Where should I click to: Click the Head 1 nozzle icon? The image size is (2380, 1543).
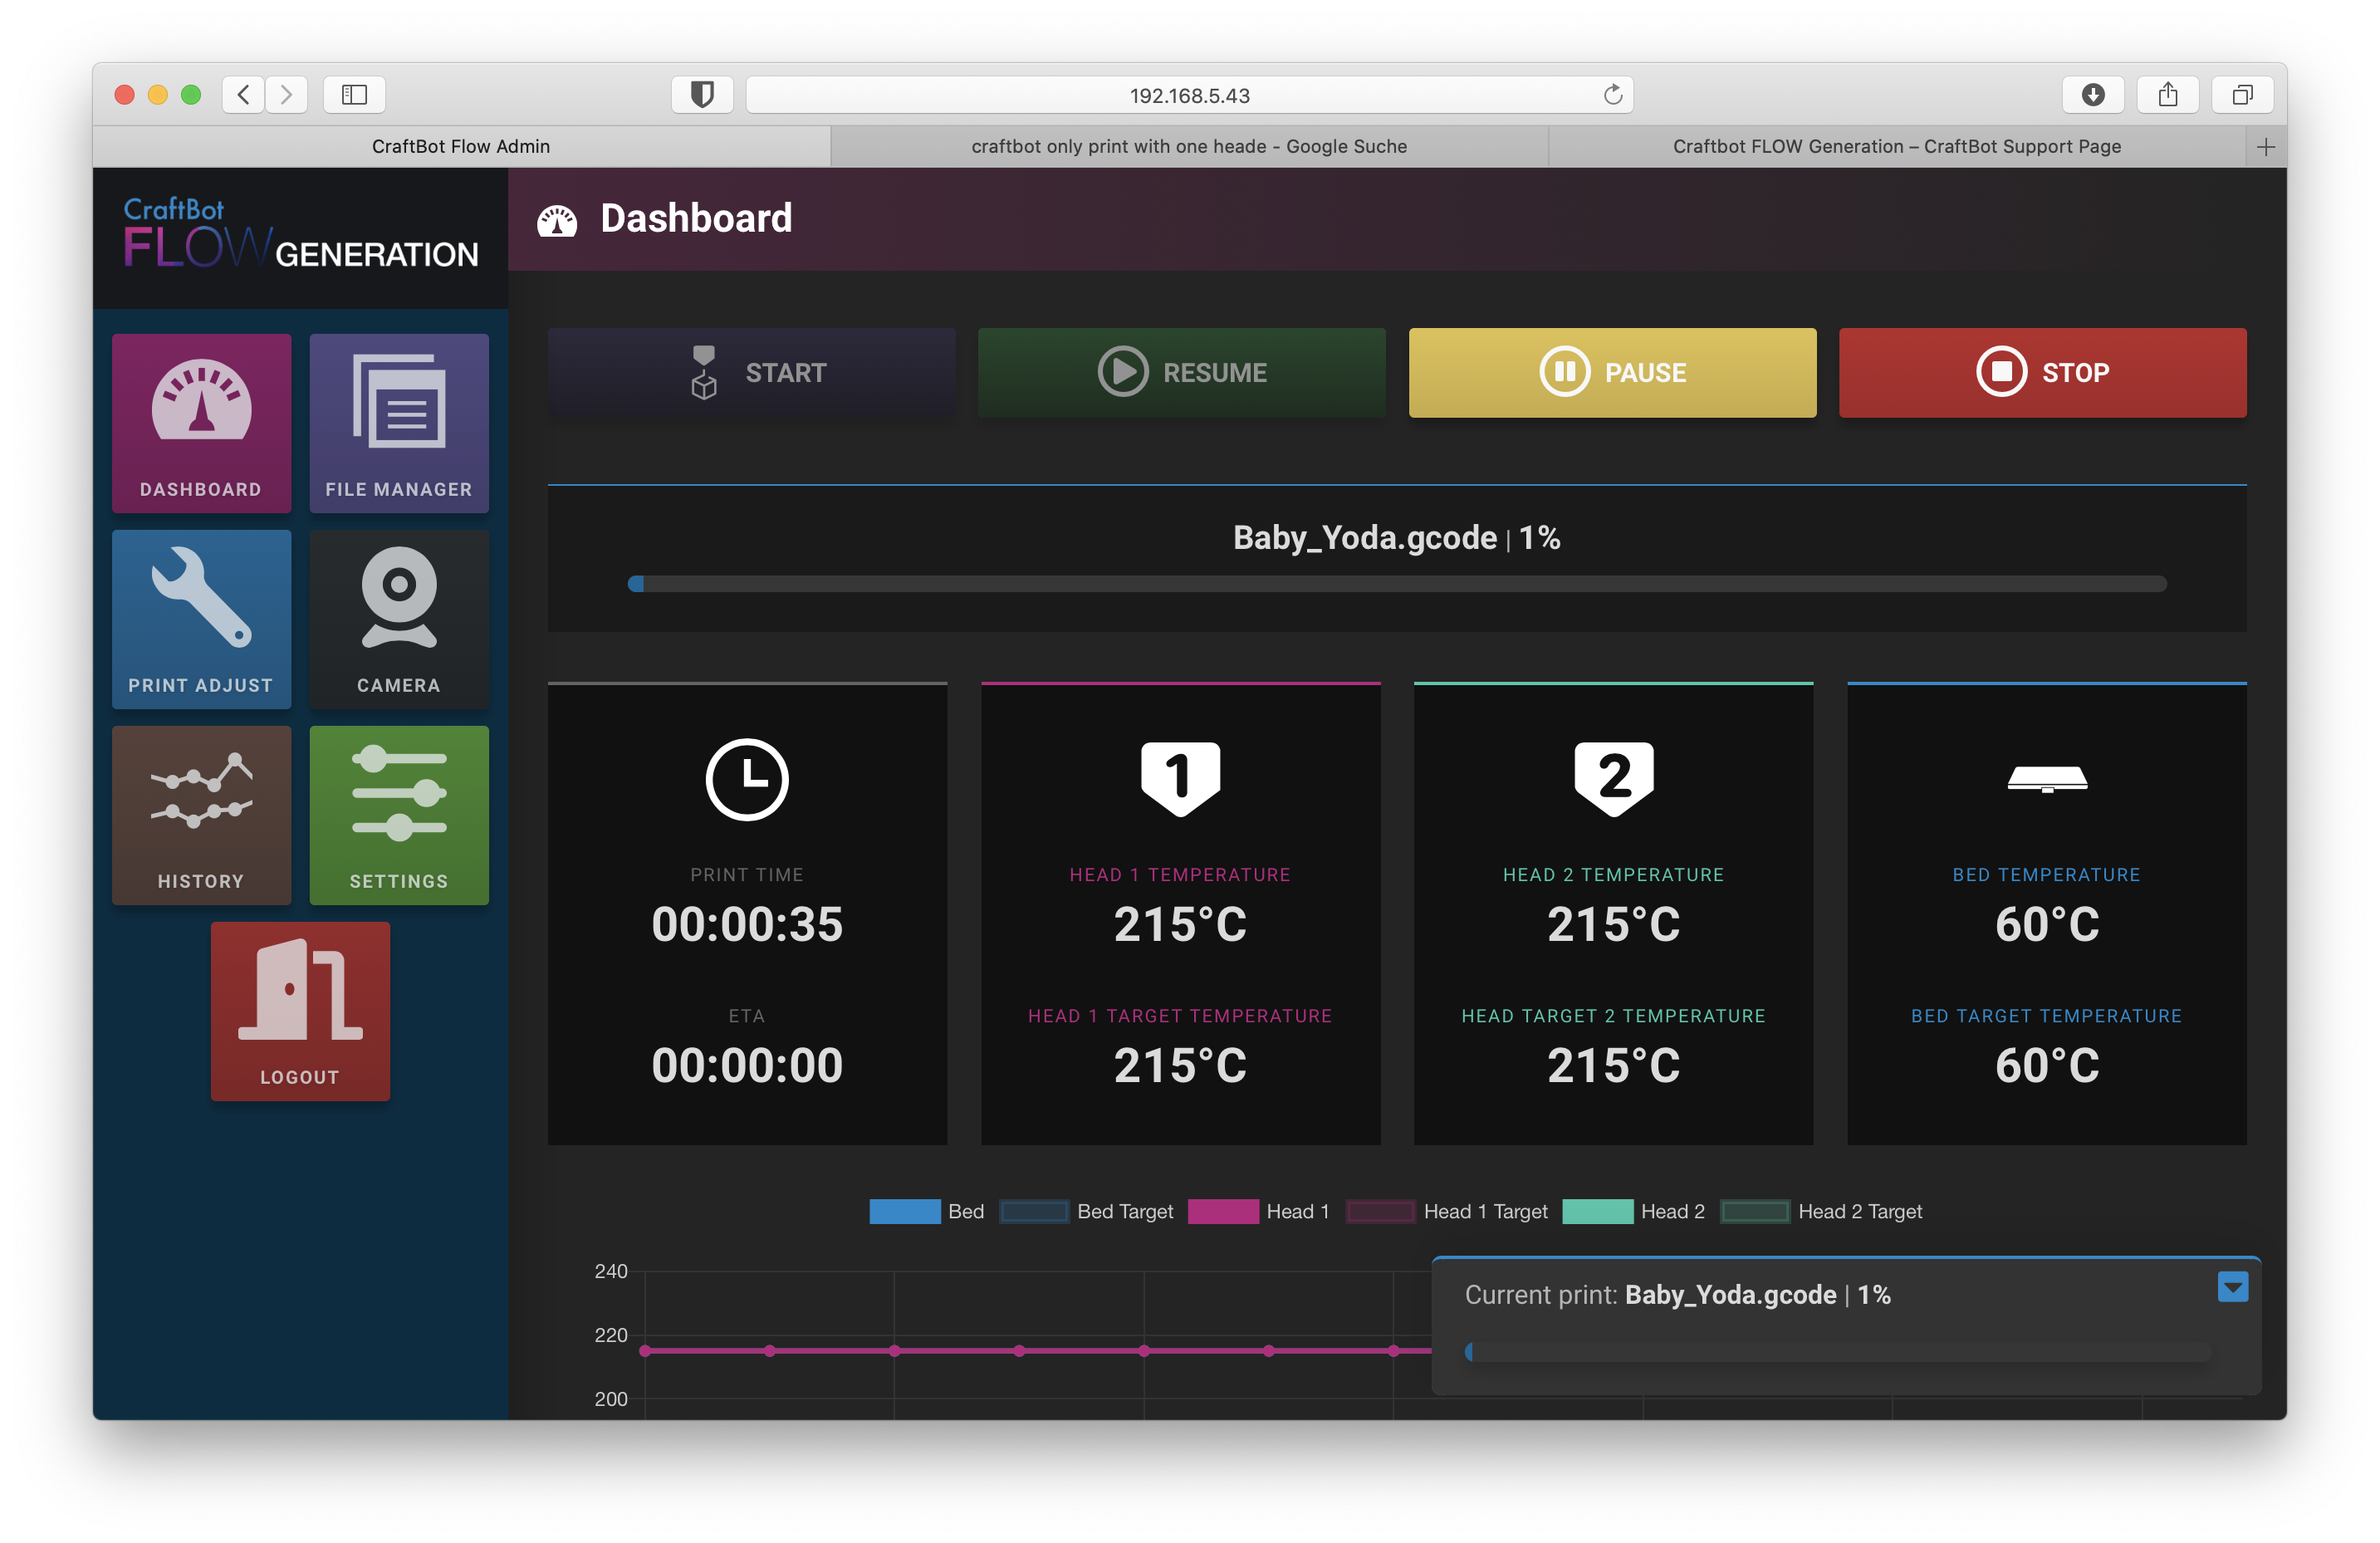click(1180, 778)
